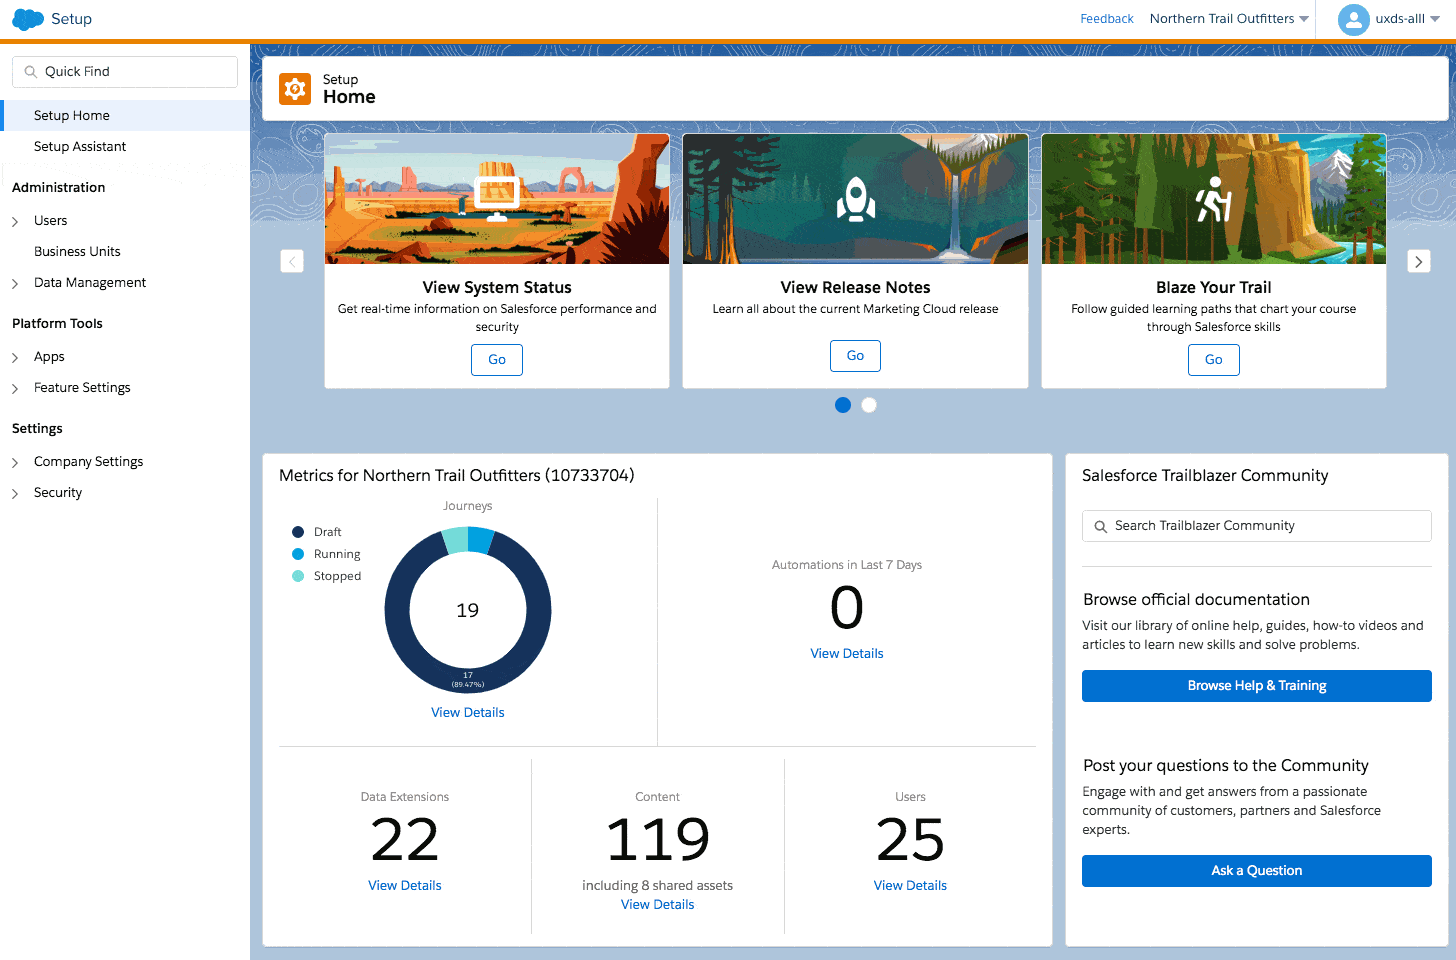1456x960 pixels.
Task: Click the Users count 25
Action: [x=910, y=840]
